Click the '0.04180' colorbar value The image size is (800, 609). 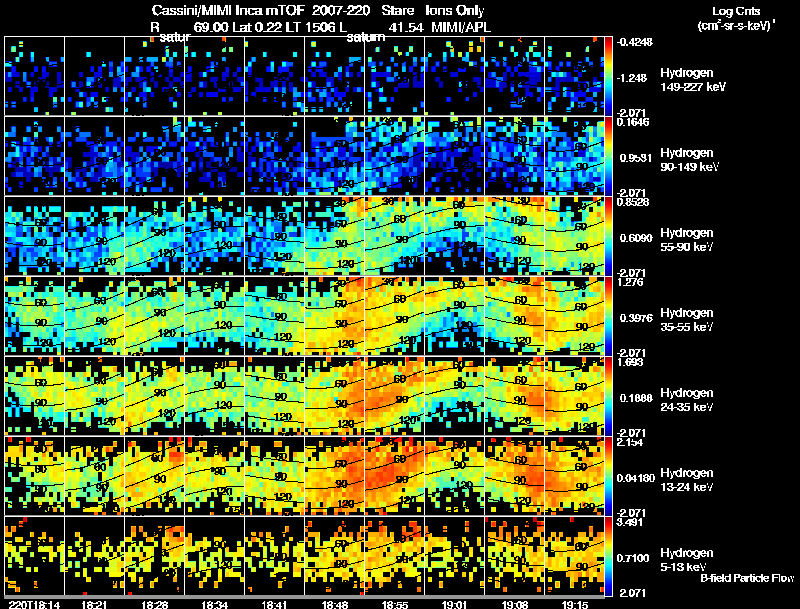636,478
